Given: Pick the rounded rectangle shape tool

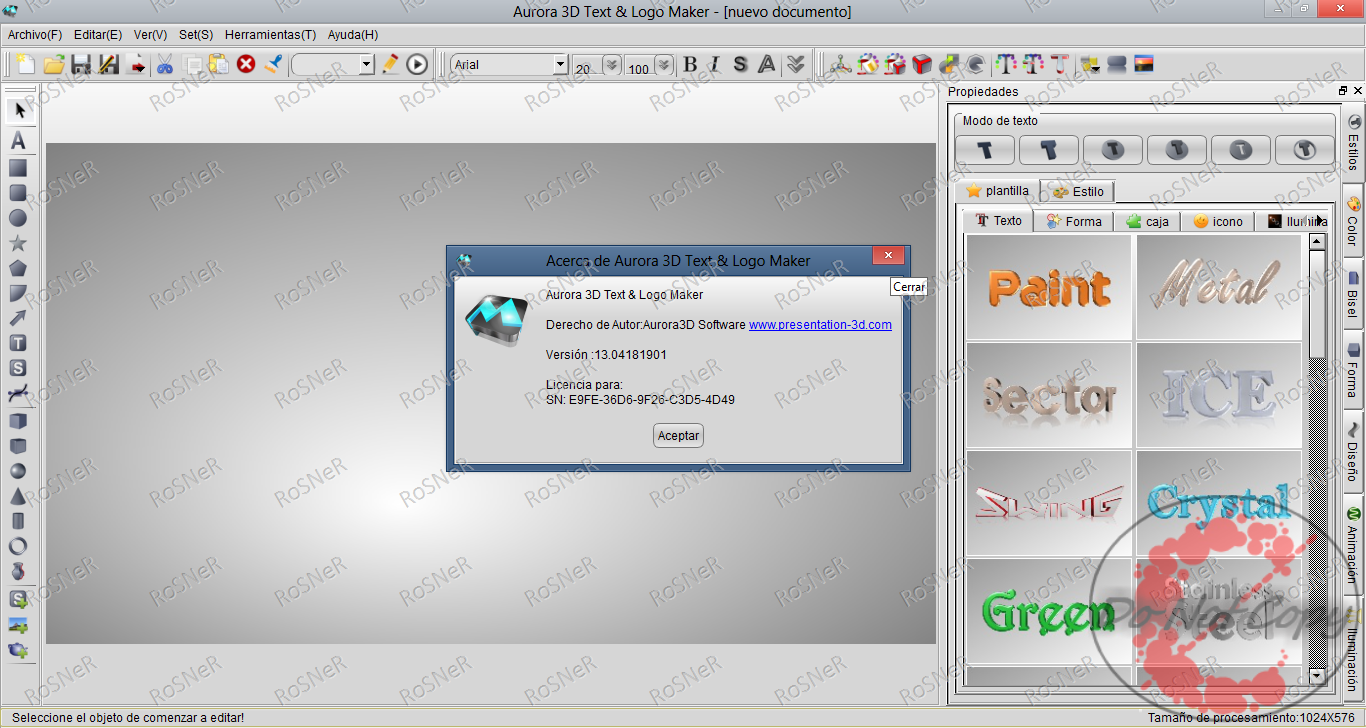Looking at the screenshot, I should pyautogui.click(x=18, y=193).
